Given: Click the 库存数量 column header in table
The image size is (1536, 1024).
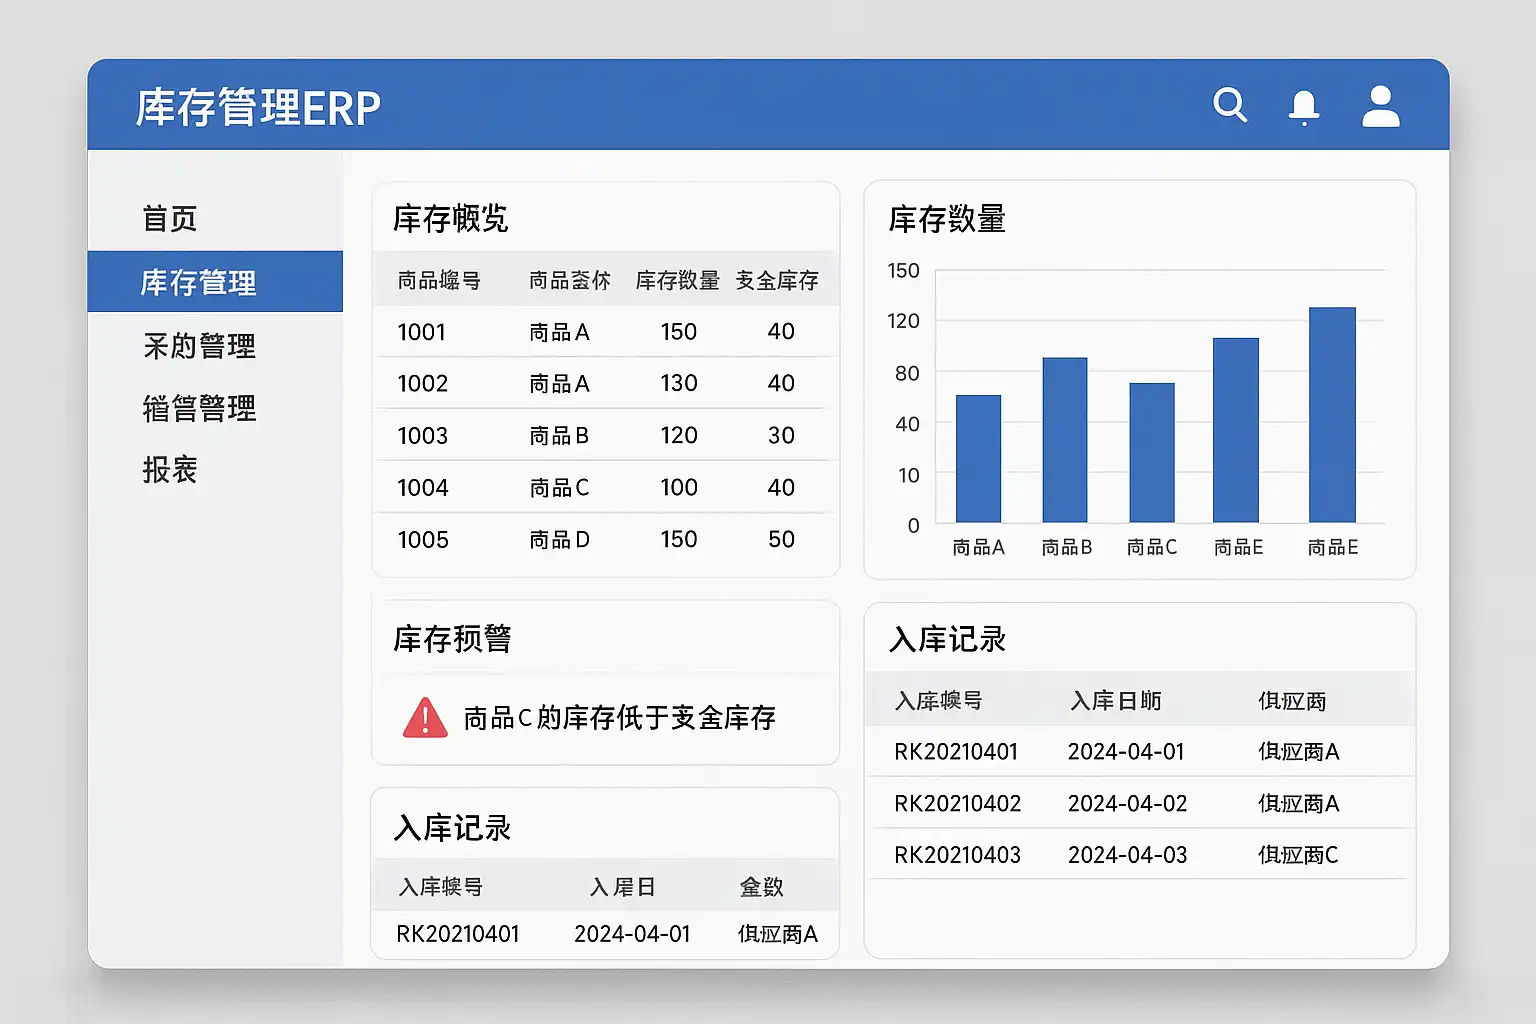Looking at the screenshot, I should click(x=677, y=281).
